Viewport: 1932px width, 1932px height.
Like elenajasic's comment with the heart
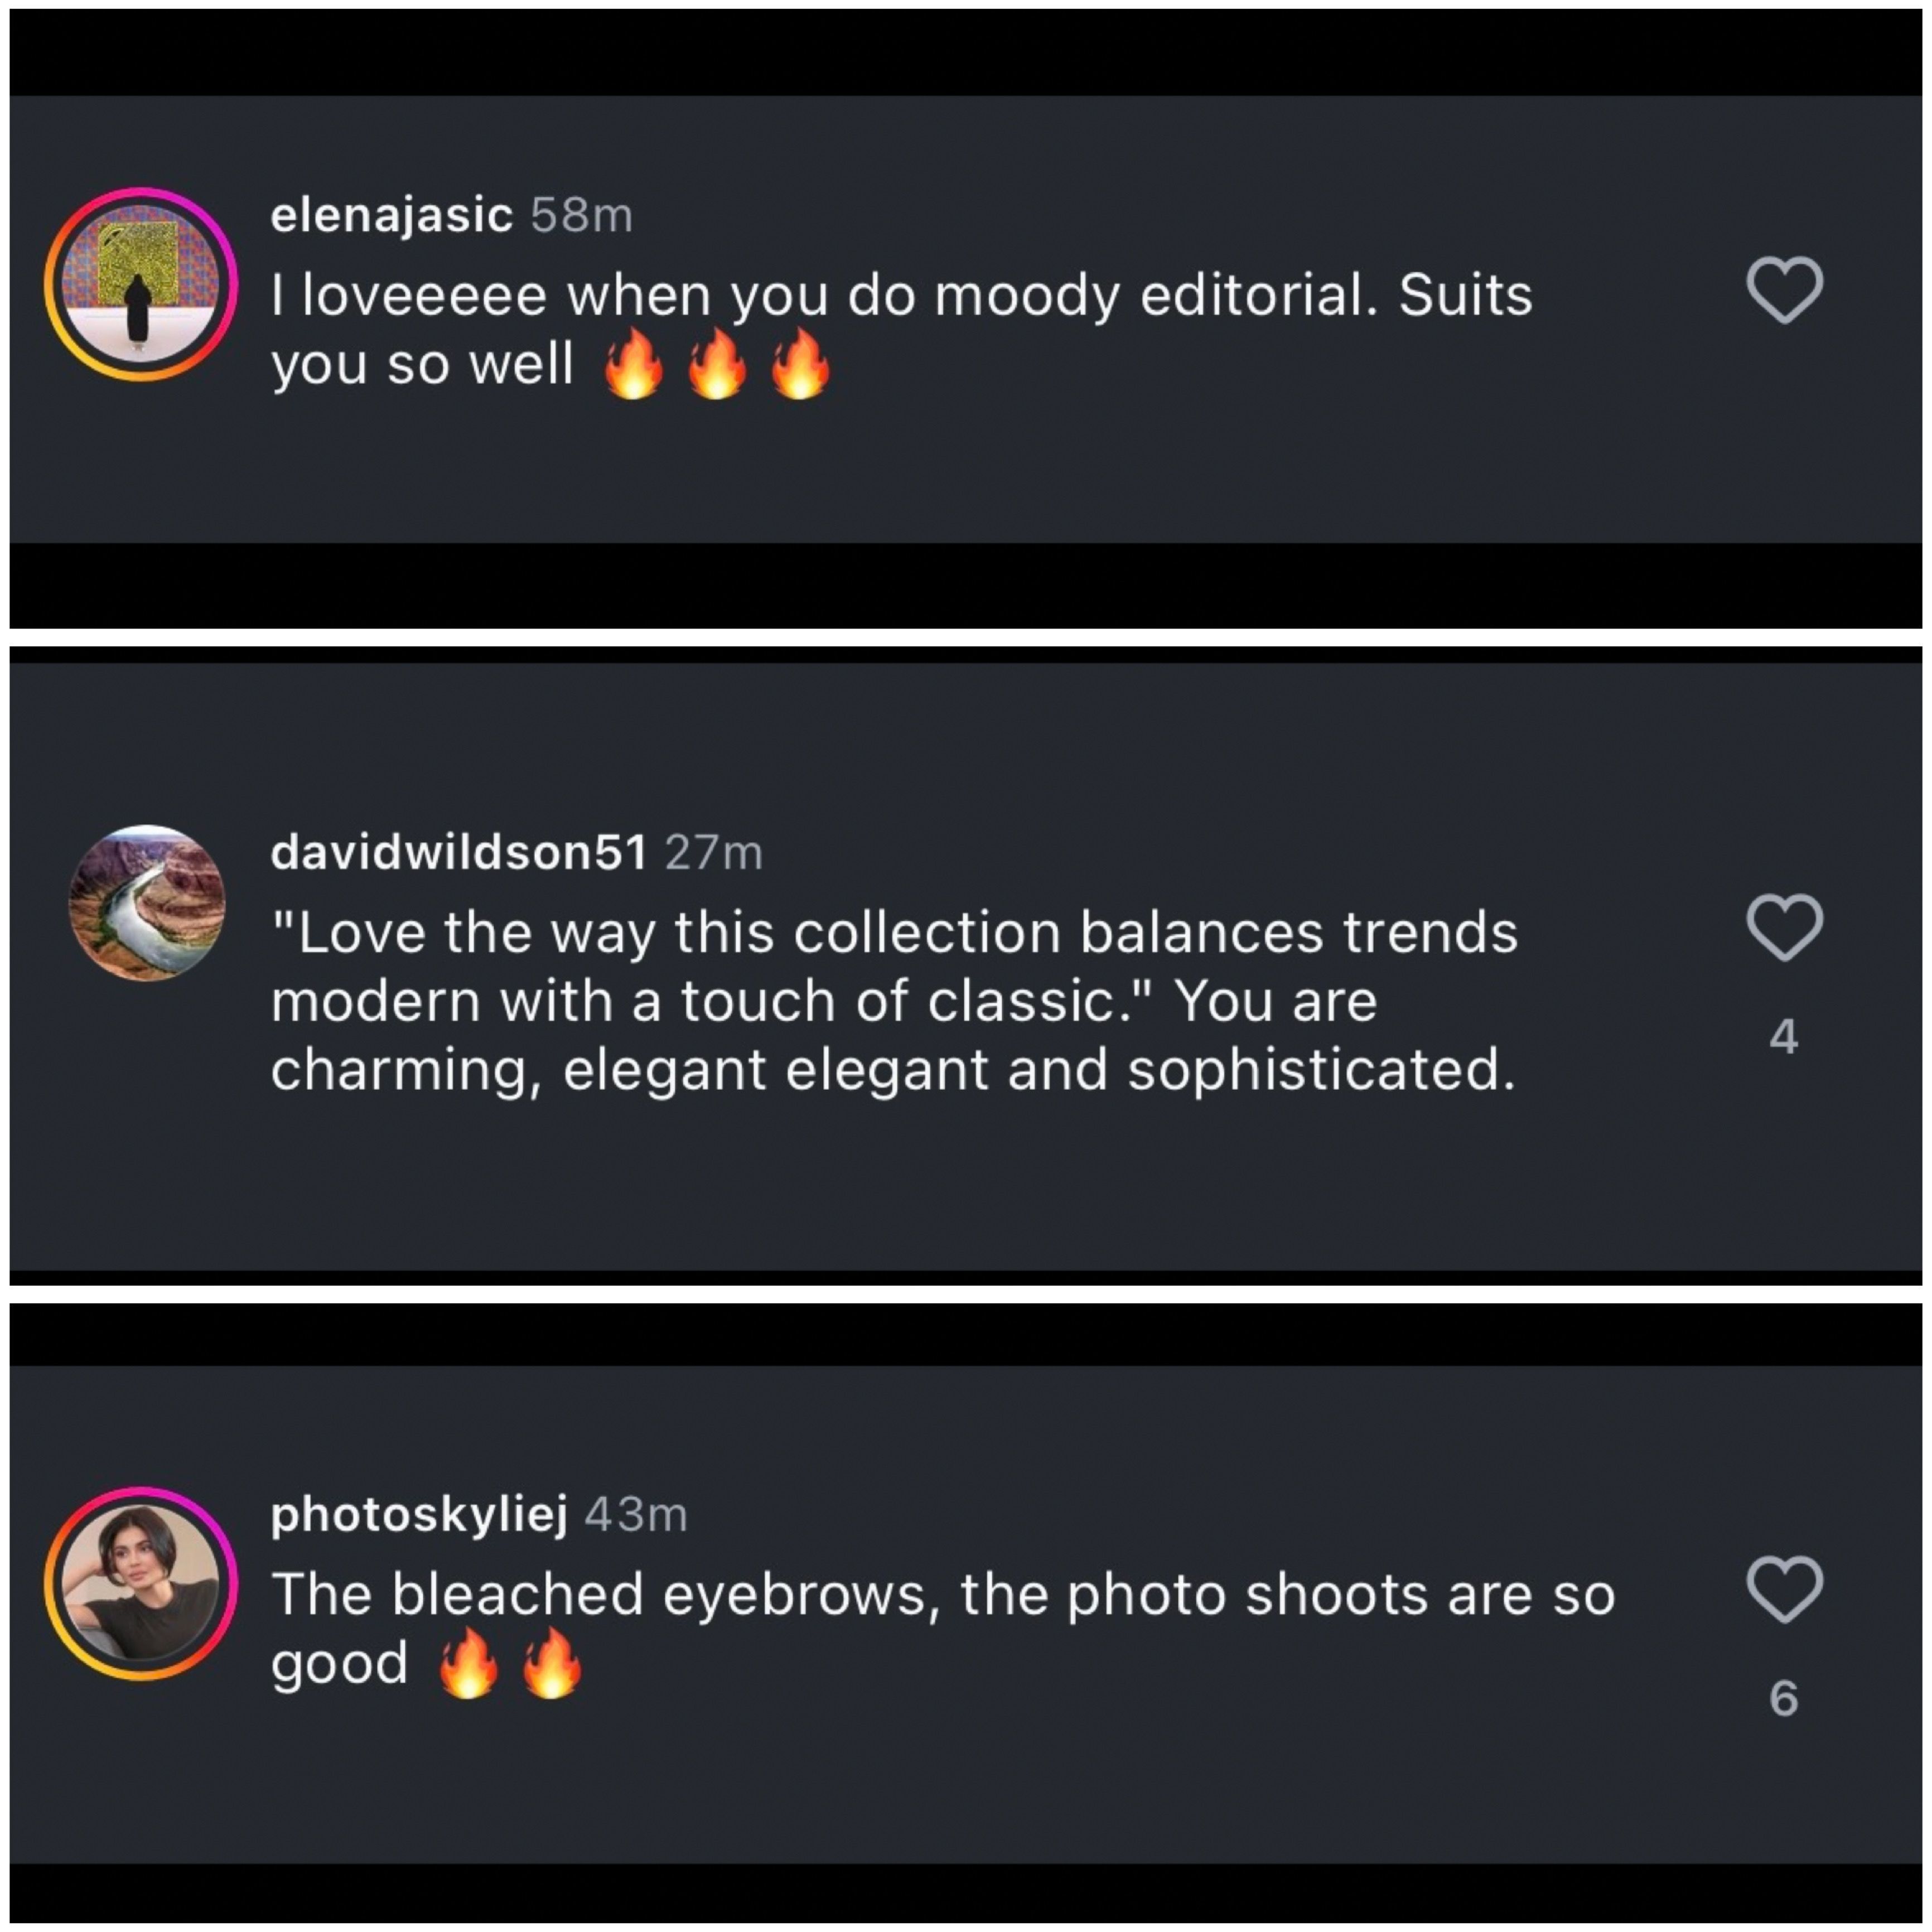pos(1785,290)
